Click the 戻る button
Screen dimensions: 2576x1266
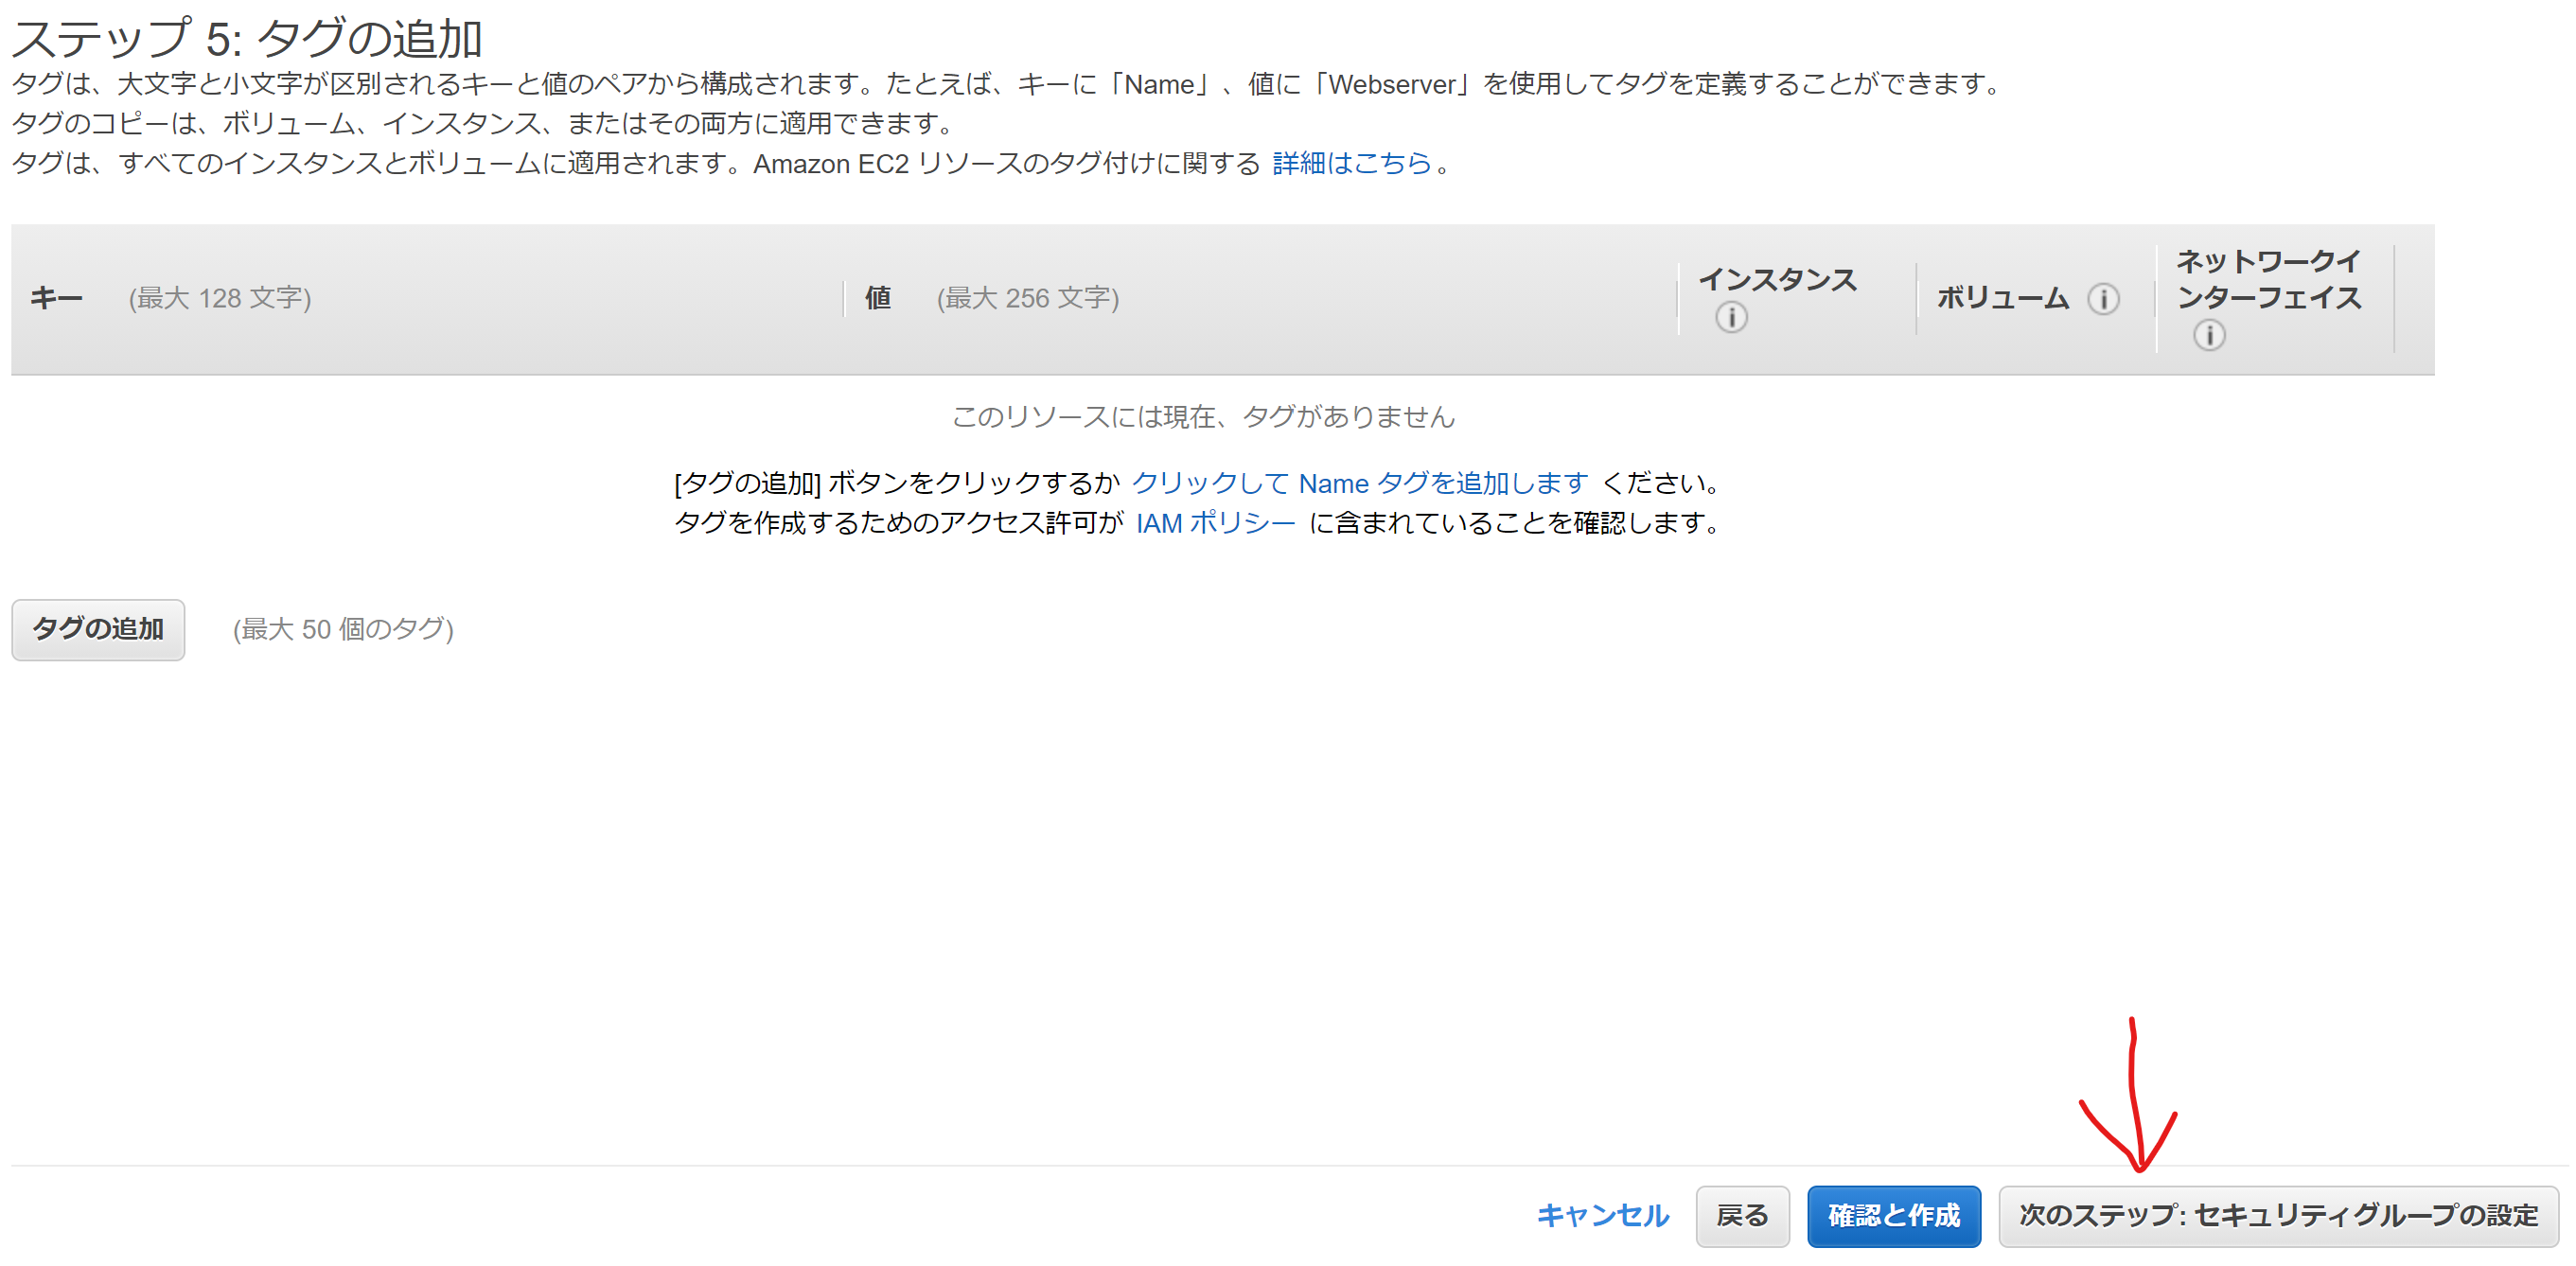point(1742,1216)
